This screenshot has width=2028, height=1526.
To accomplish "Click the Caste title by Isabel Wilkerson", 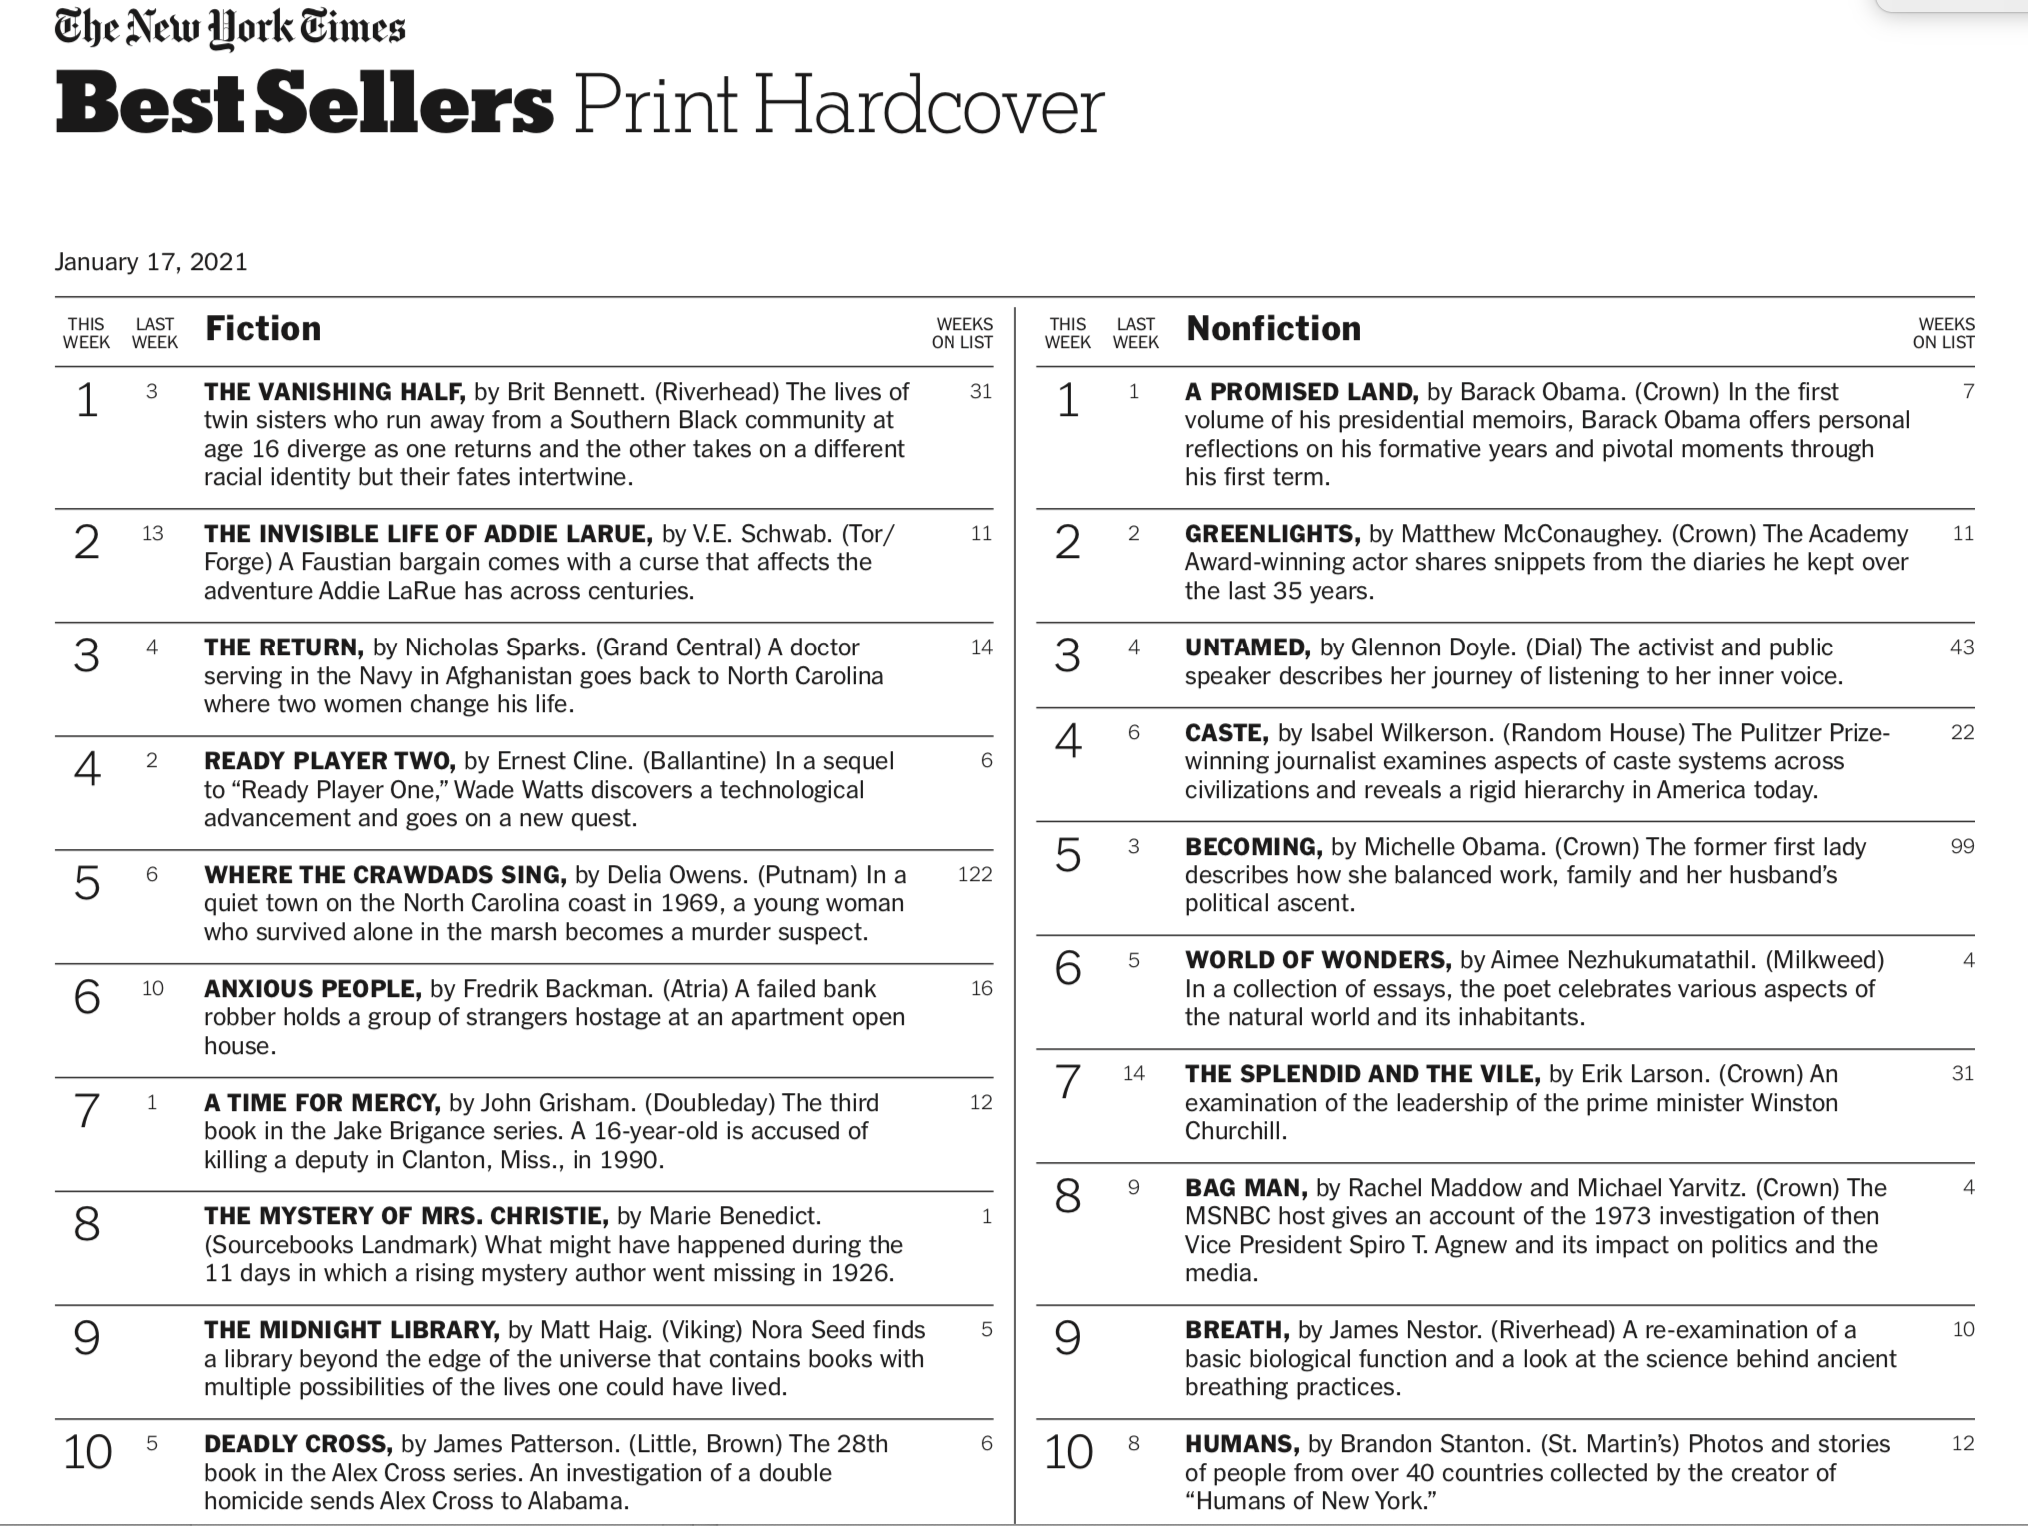I will tap(1226, 733).
